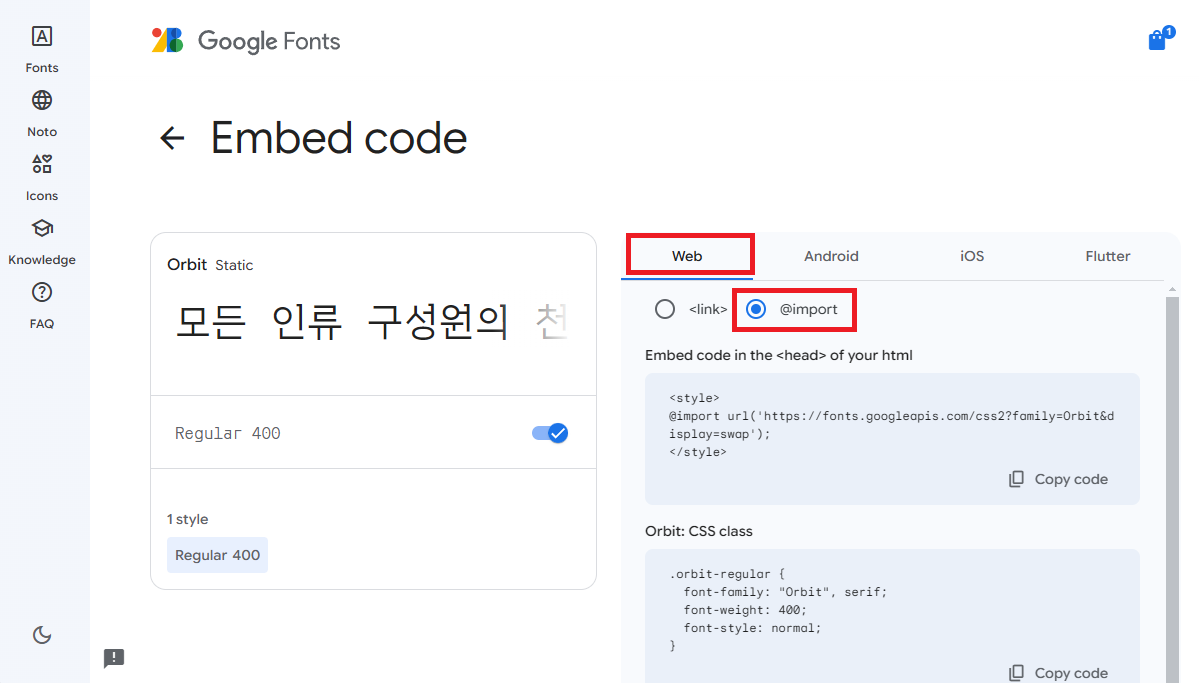
Task: Select the <link> radio option
Action: (x=664, y=309)
